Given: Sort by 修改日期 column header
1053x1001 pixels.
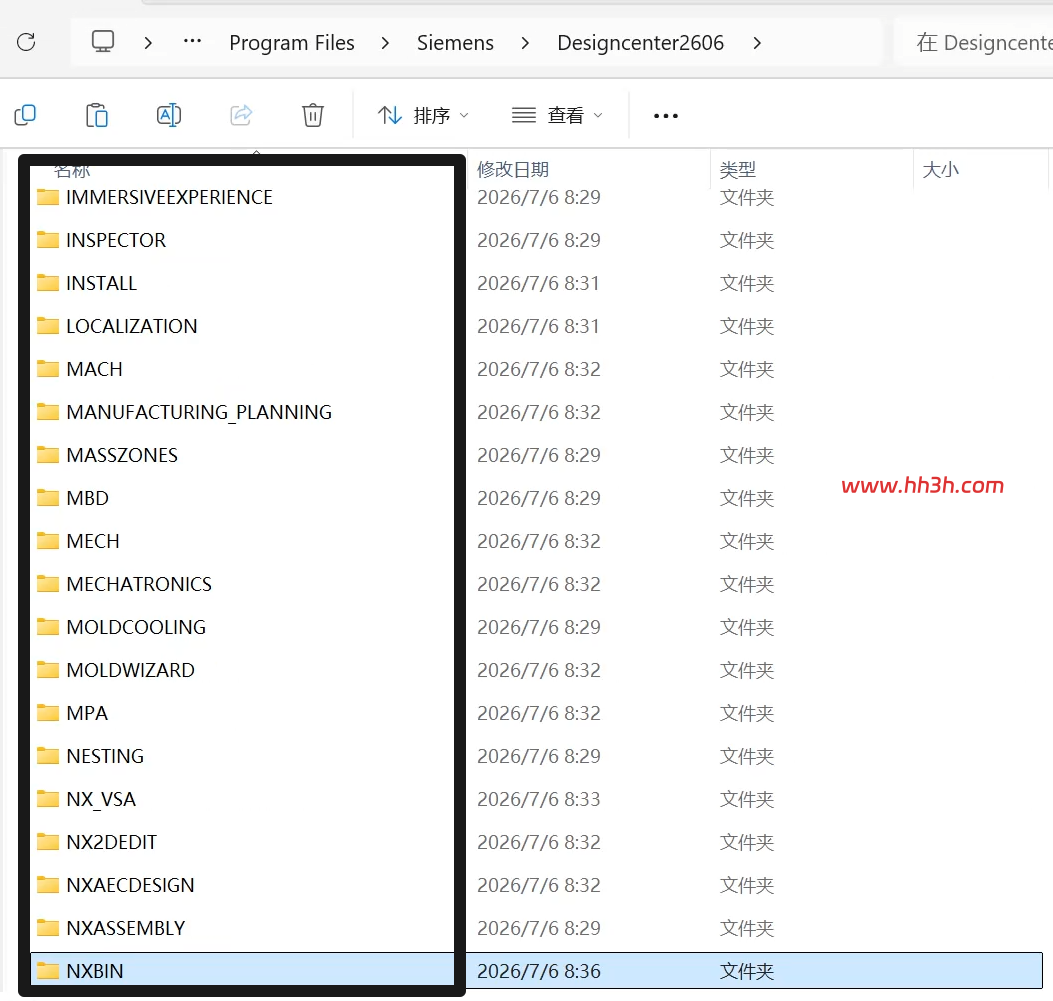Looking at the screenshot, I should click(513, 169).
